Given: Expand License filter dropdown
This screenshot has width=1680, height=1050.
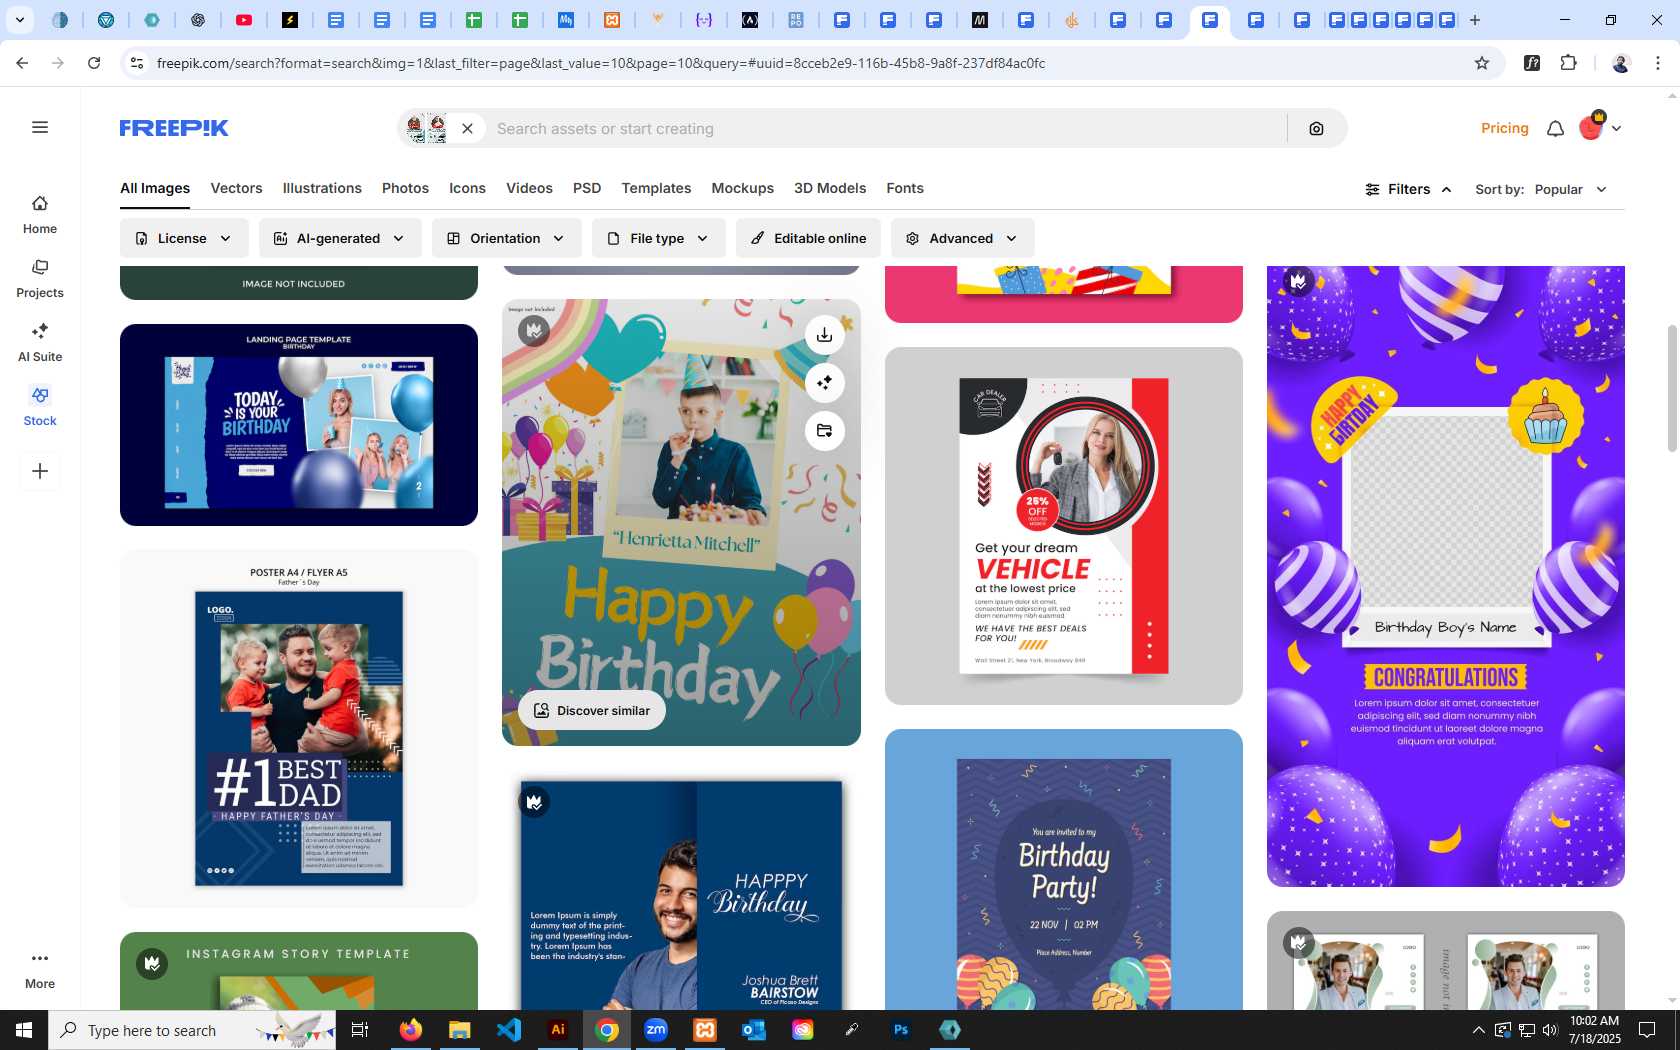Looking at the screenshot, I should (x=184, y=238).
